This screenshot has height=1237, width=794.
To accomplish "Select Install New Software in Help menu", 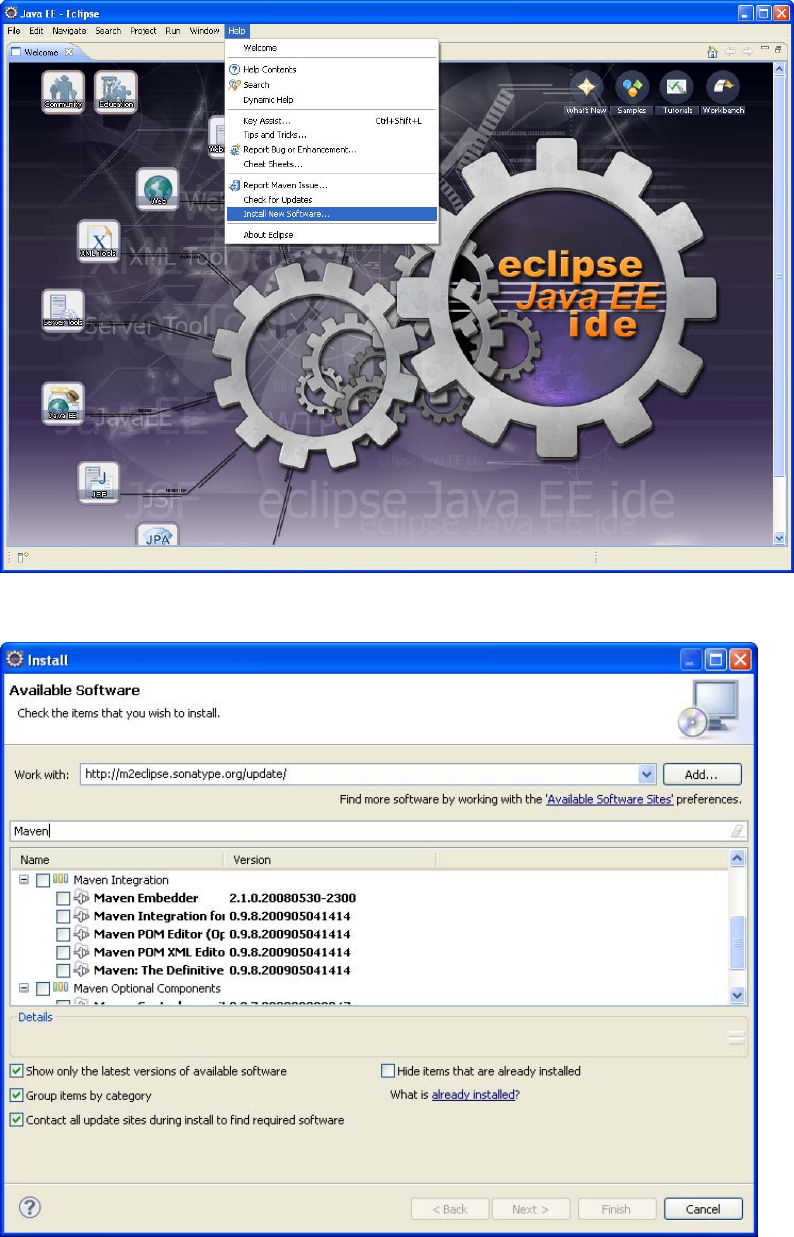I will pos(331,214).
